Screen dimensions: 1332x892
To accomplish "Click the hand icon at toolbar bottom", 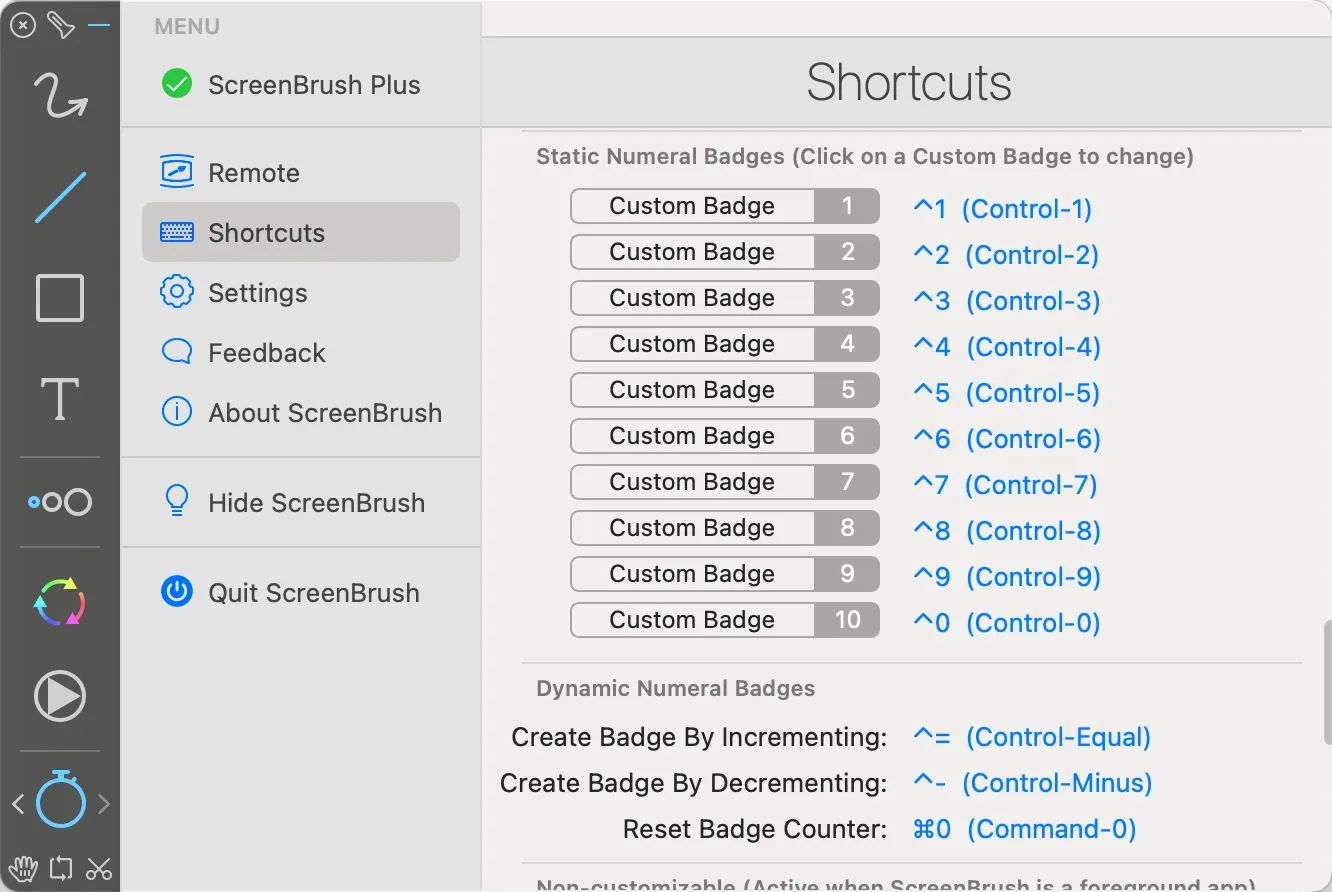I will [x=22, y=867].
